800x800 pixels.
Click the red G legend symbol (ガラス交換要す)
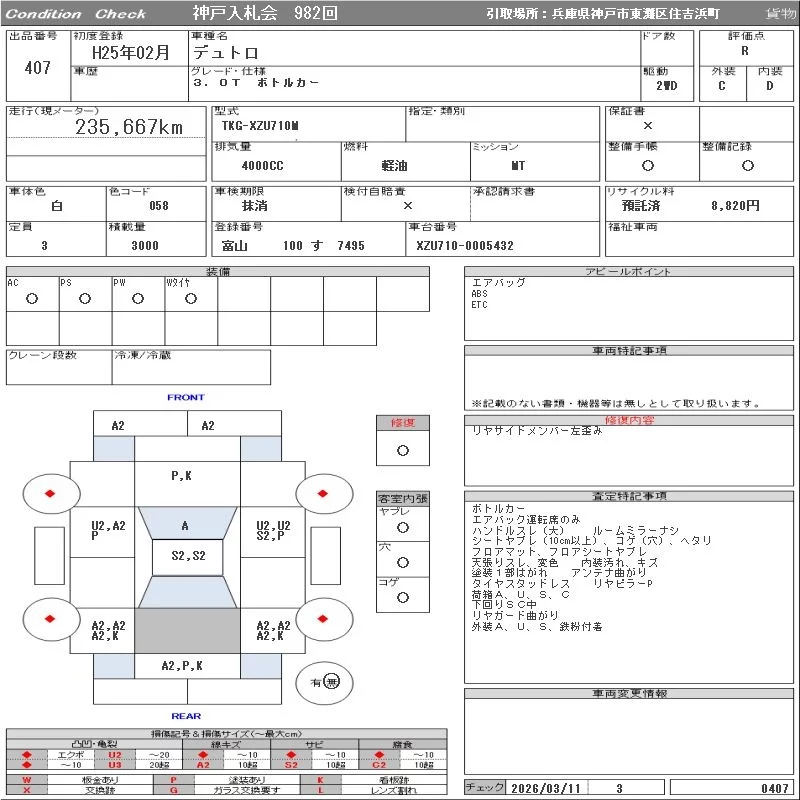(x=174, y=790)
